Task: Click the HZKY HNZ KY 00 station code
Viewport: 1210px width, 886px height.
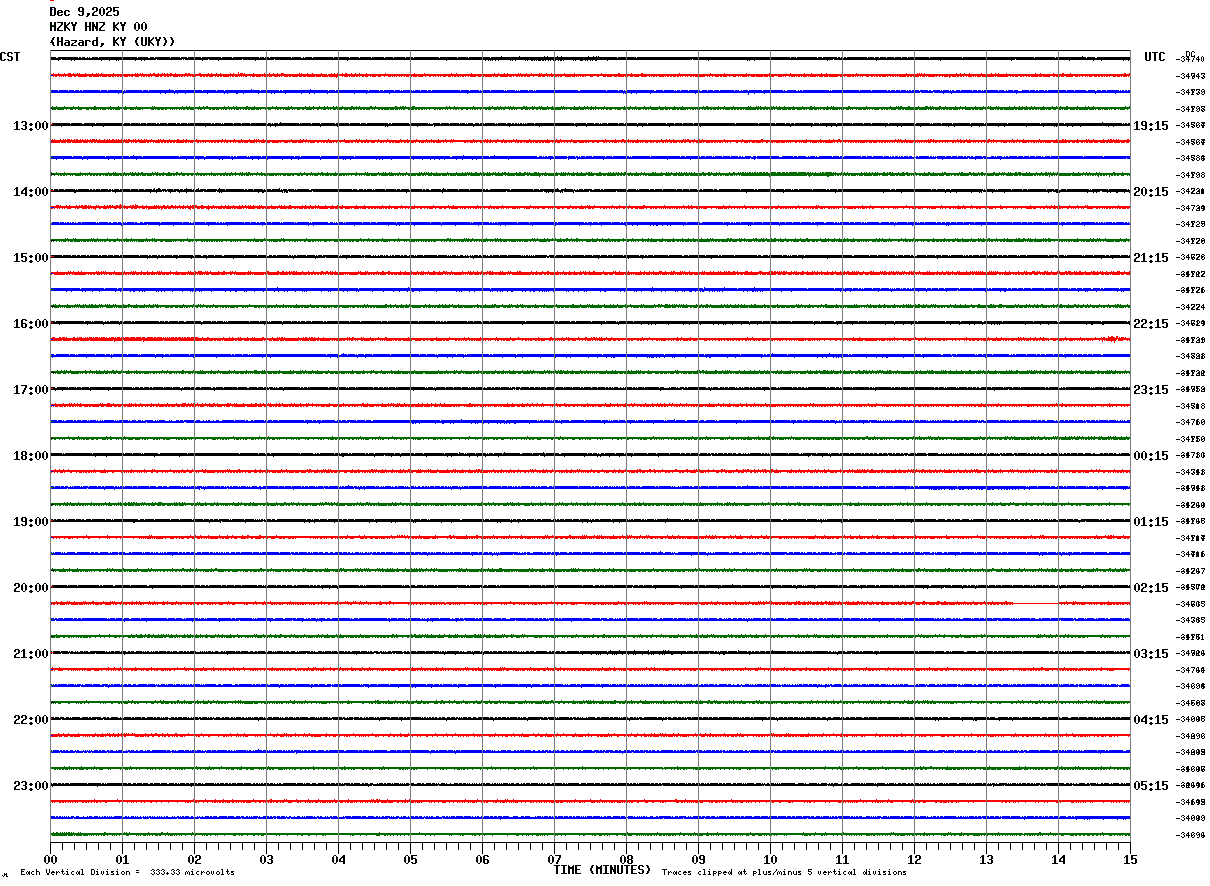Action: point(98,27)
